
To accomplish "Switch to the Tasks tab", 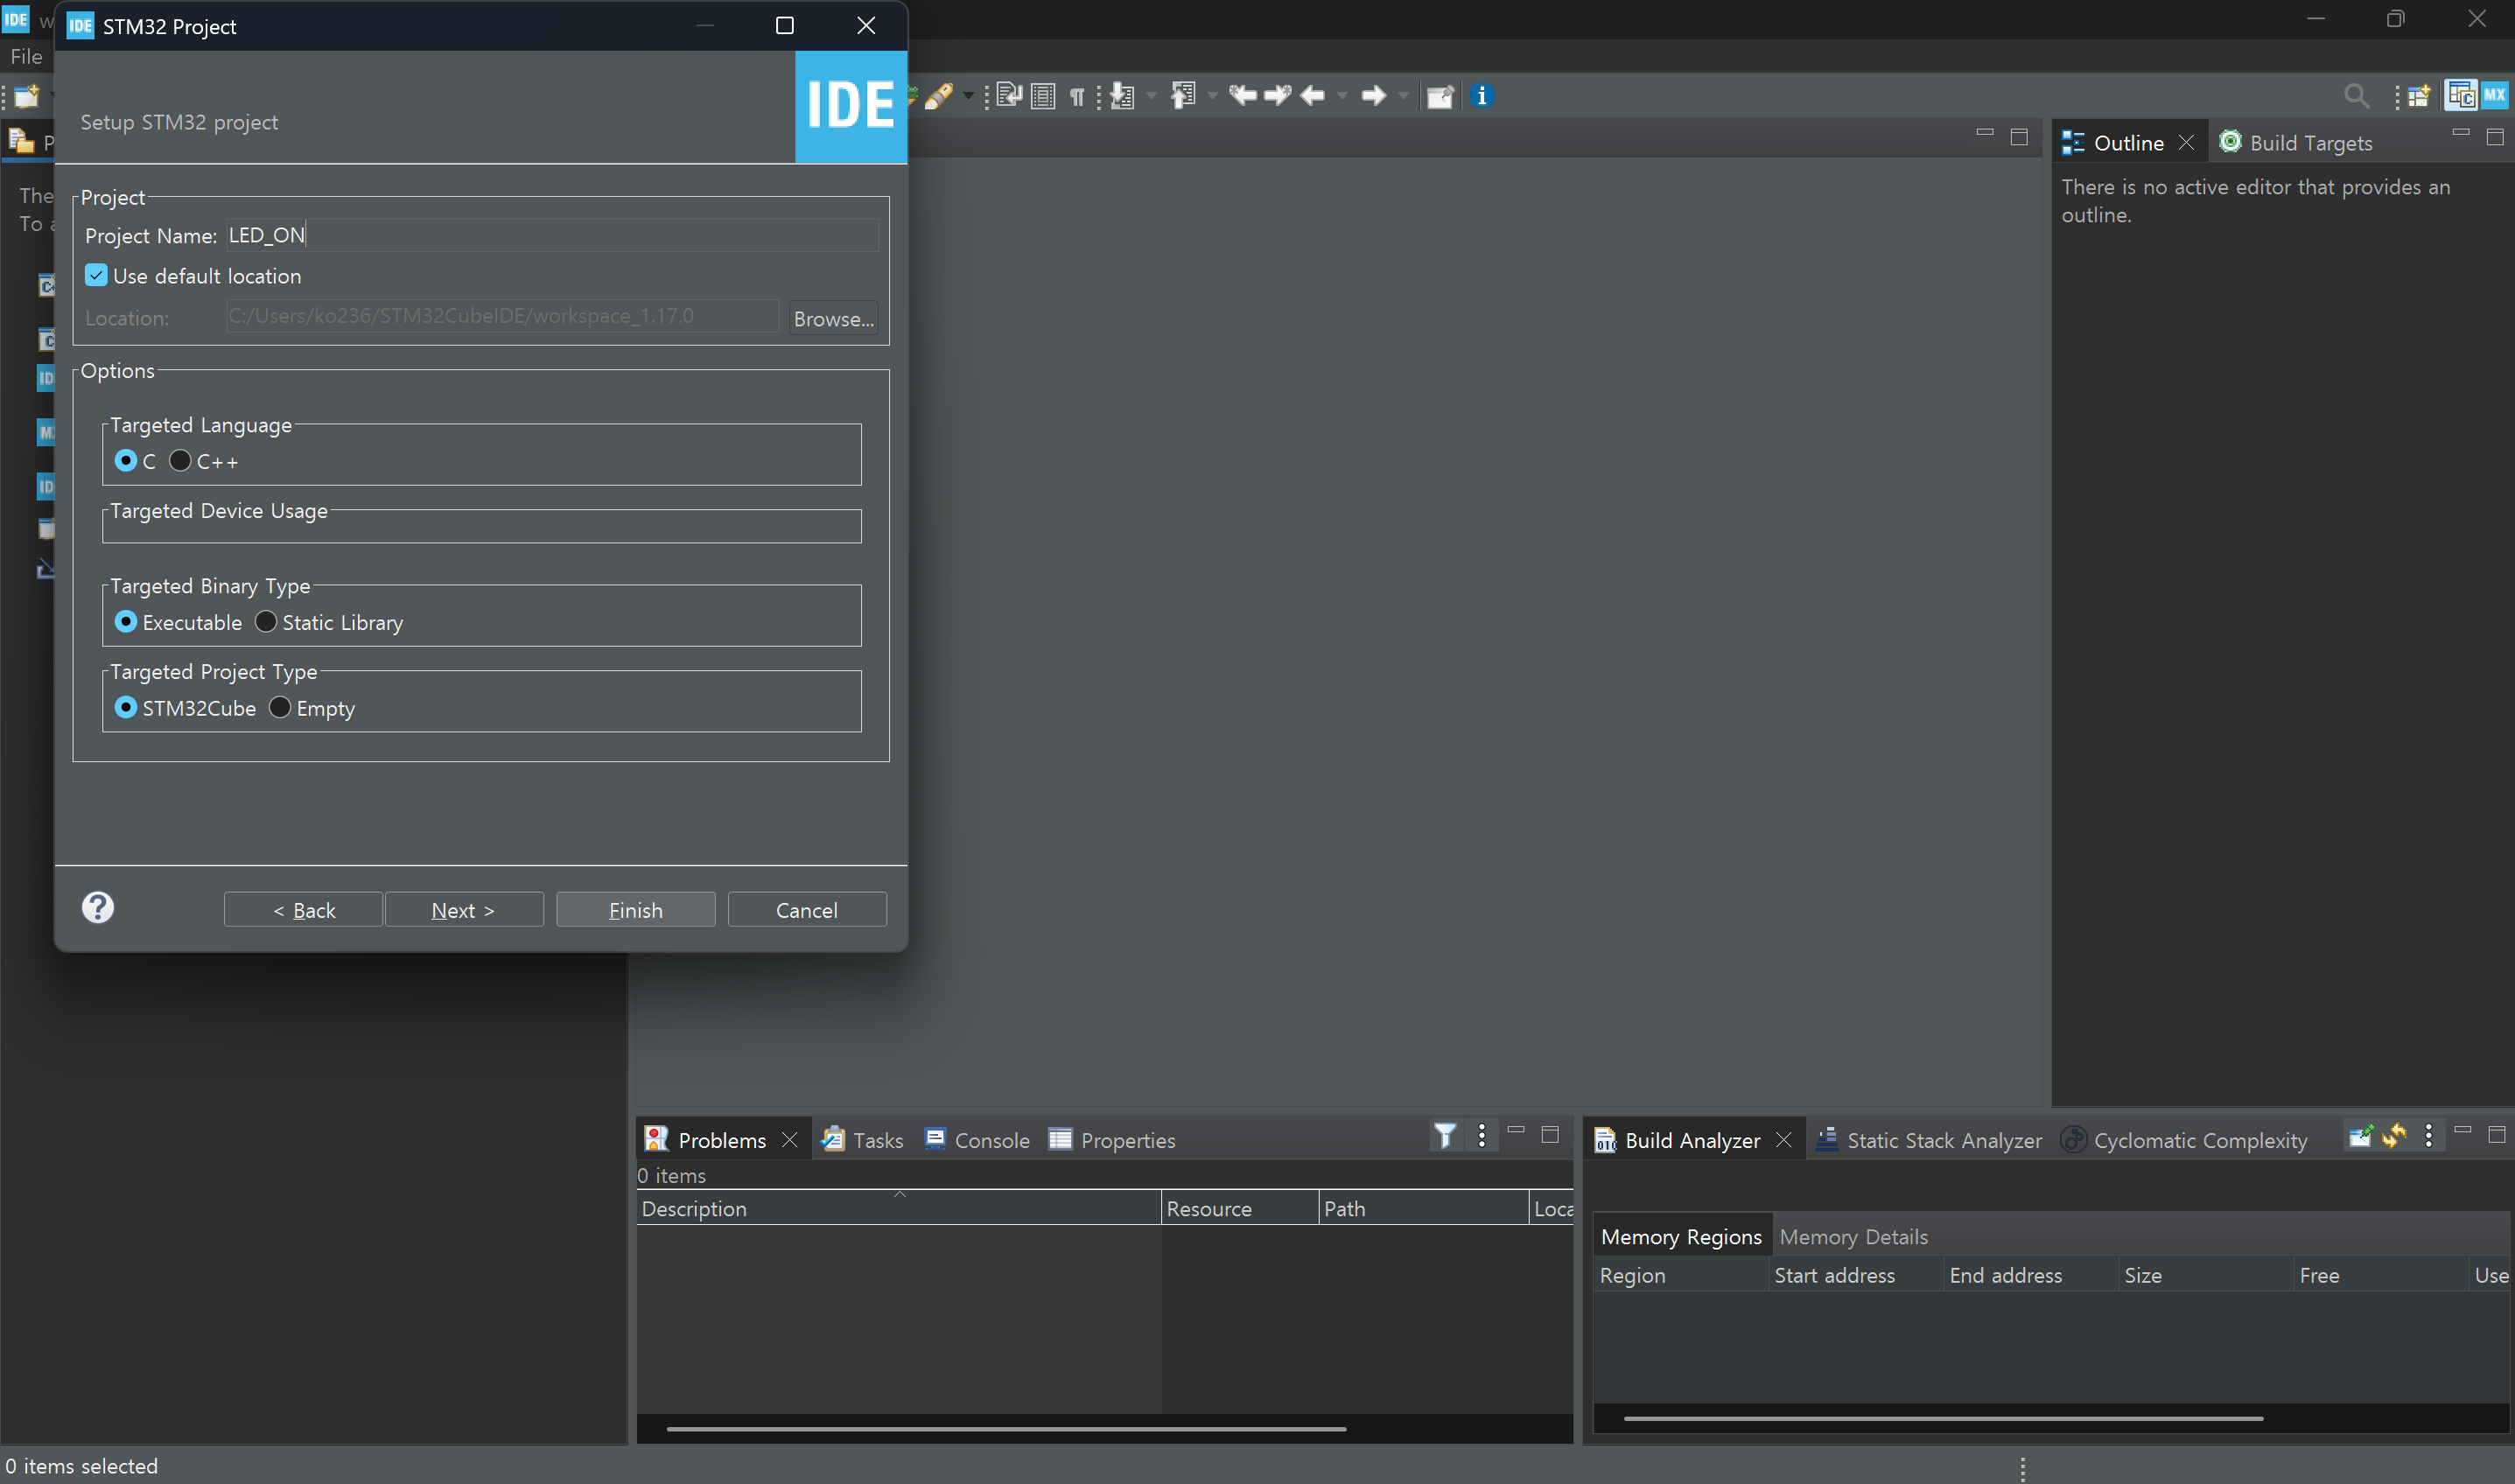I will (863, 1140).
